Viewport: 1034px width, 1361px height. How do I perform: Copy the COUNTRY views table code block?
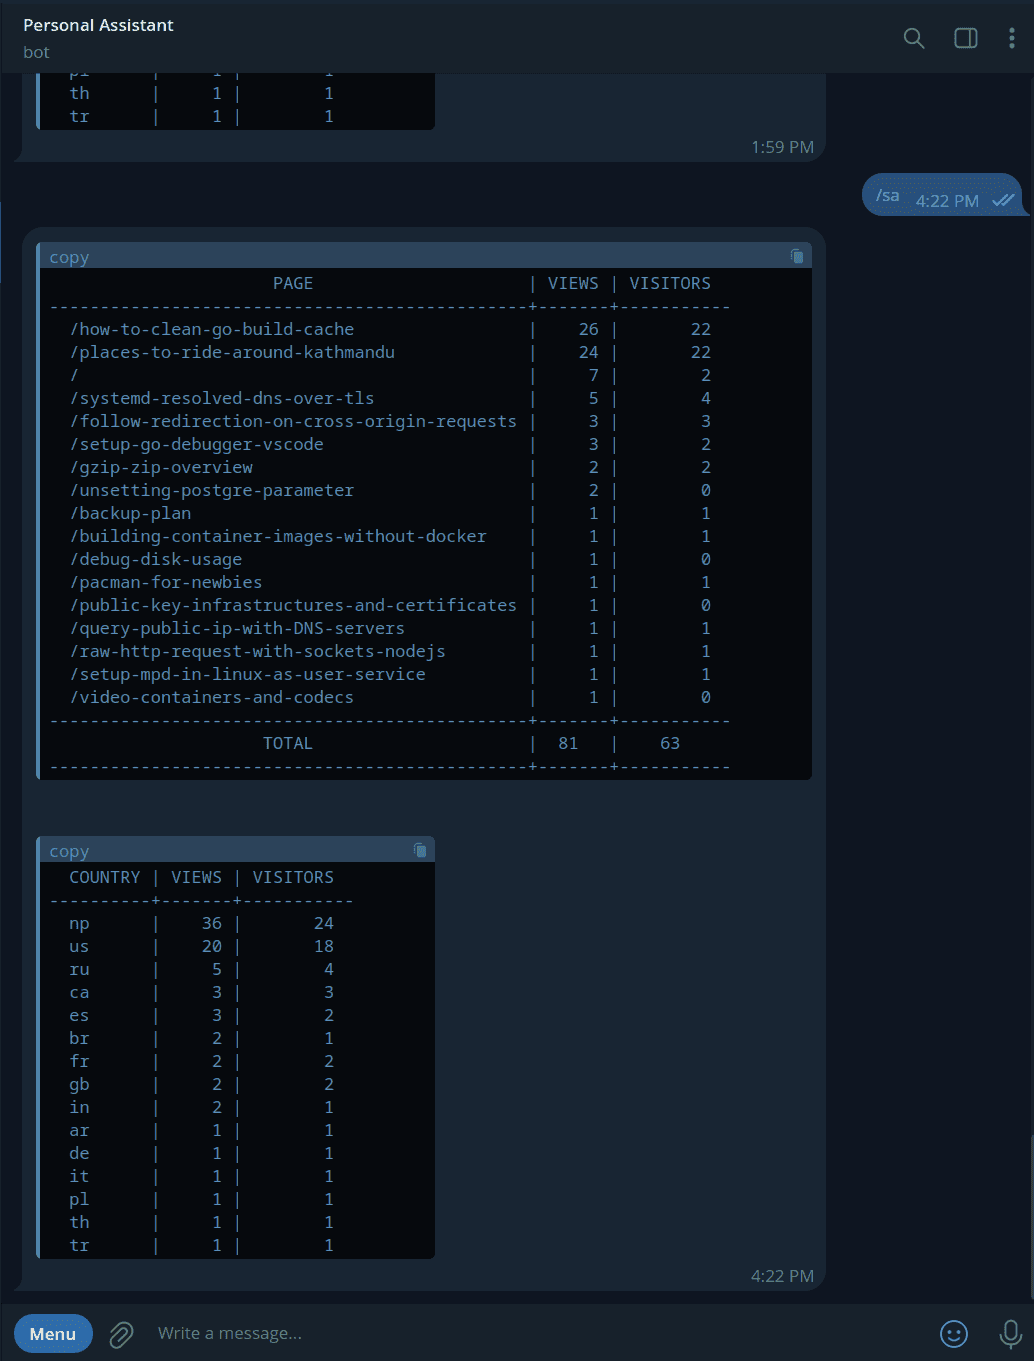420,851
